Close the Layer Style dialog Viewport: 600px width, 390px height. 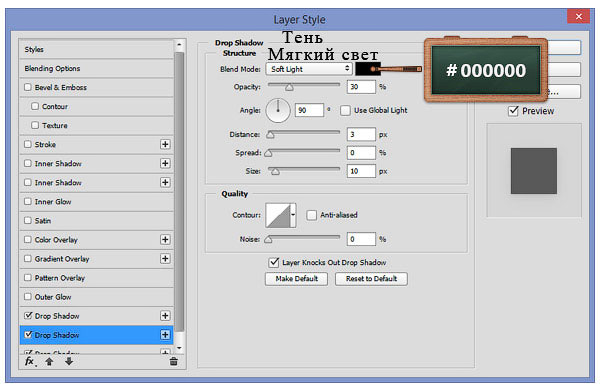tap(578, 16)
